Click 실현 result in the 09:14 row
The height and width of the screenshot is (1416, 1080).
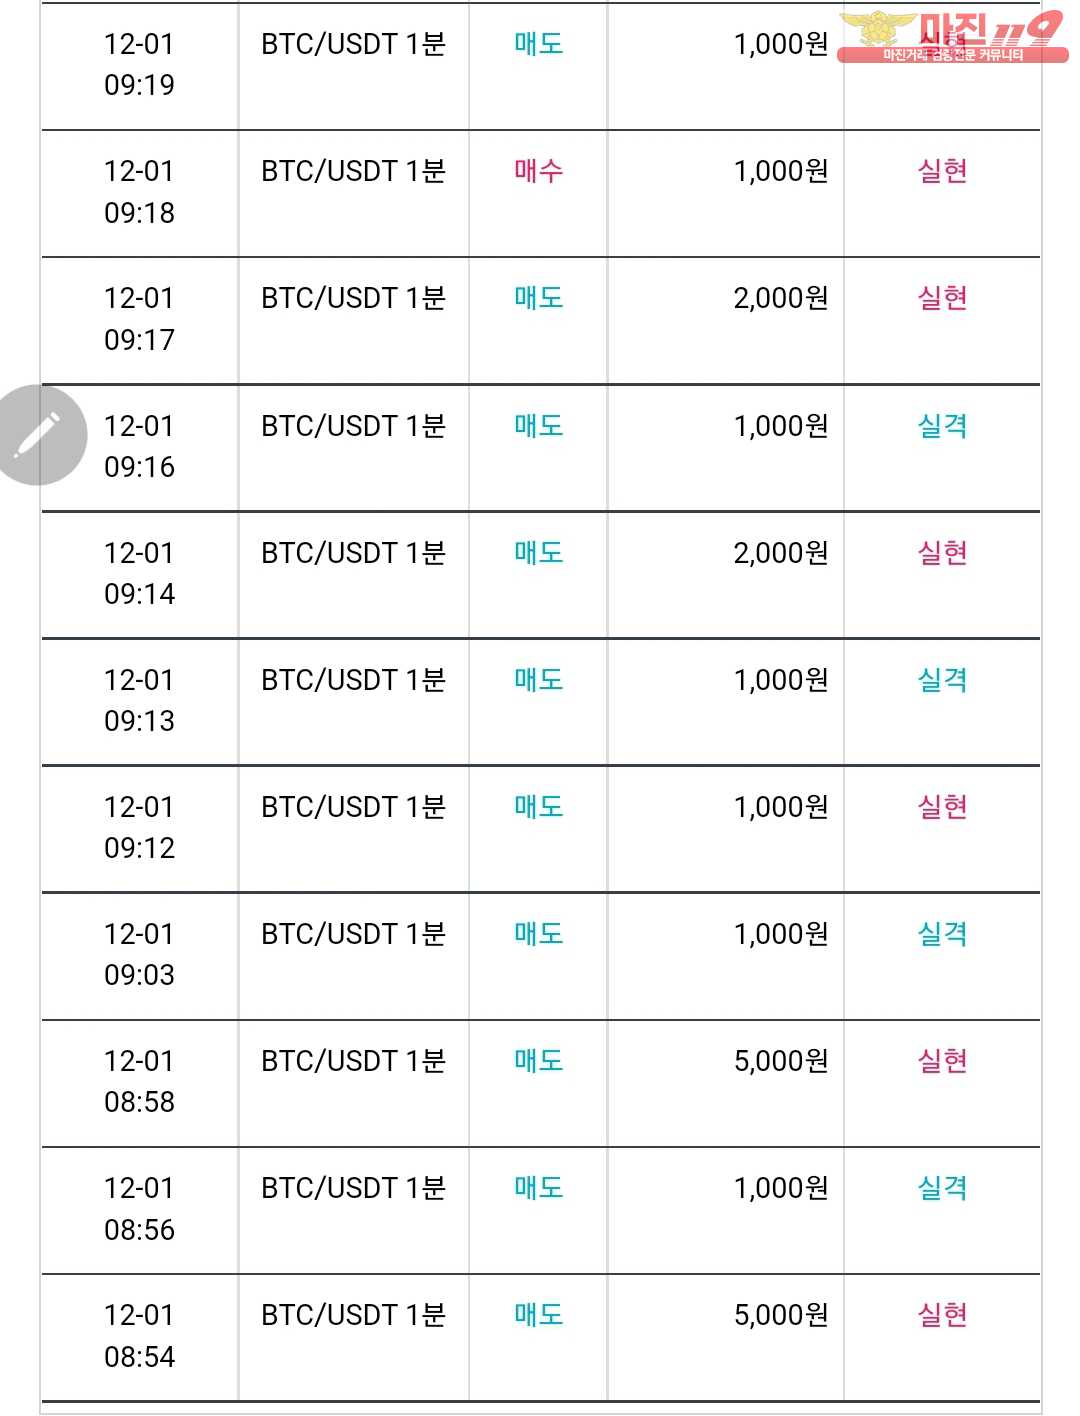(942, 553)
